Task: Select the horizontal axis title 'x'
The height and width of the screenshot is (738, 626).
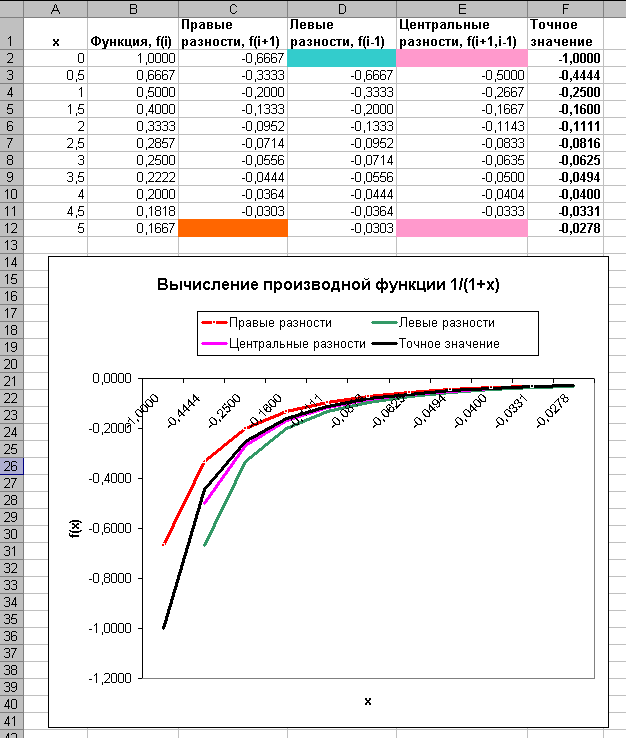Action: pos(368,701)
